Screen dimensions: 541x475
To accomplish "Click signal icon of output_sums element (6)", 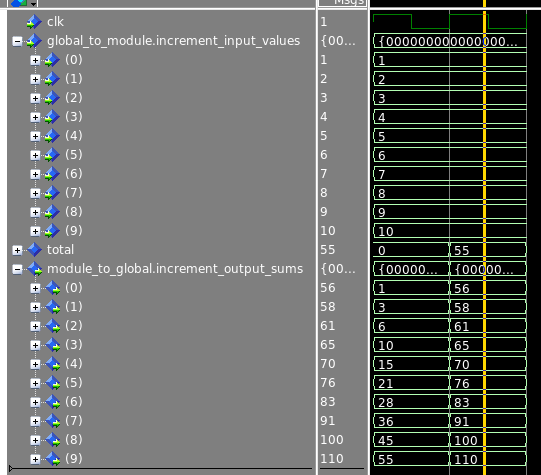I will point(52,402).
